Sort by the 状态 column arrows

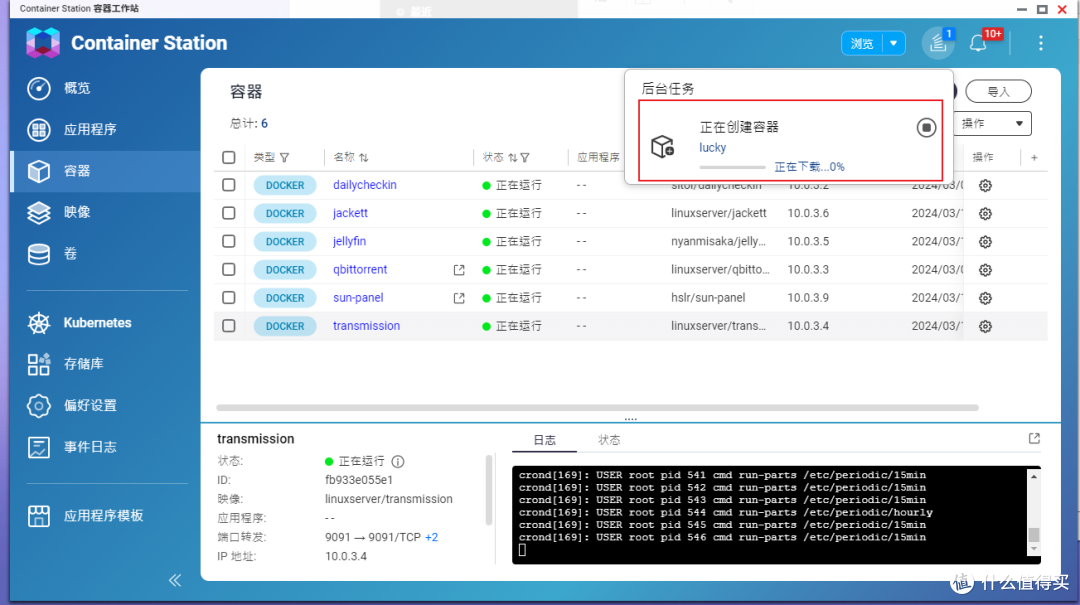(x=512, y=158)
